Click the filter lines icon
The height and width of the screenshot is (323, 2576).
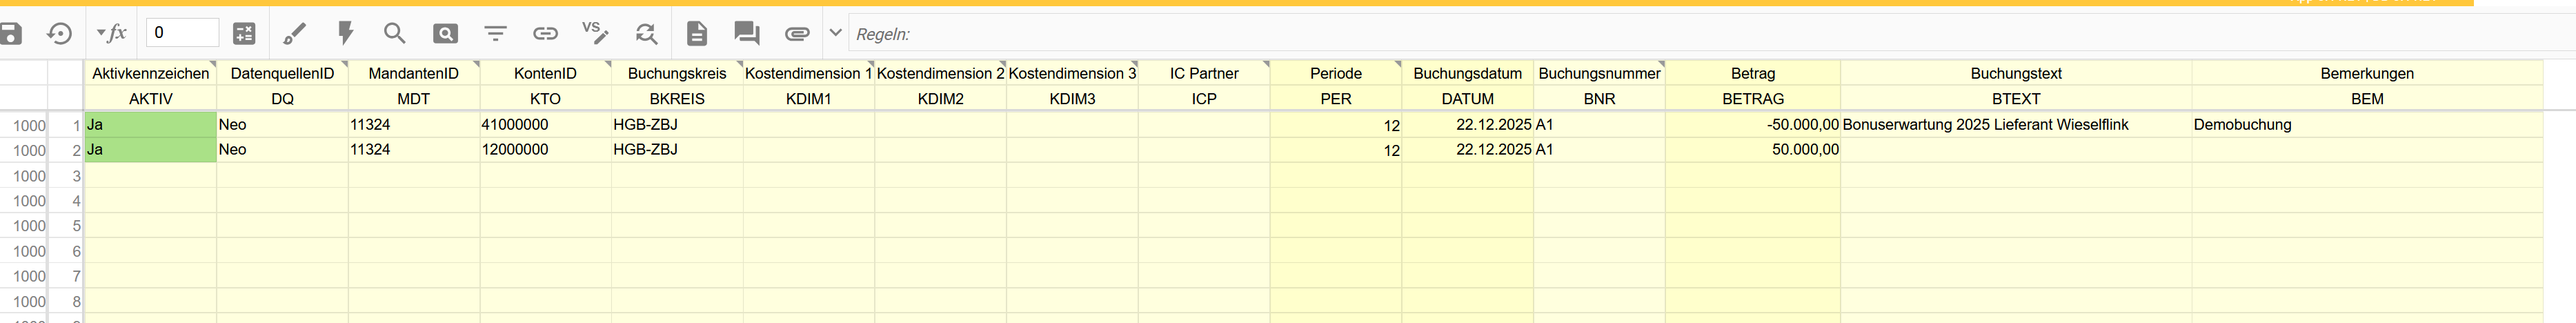pyautogui.click(x=495, y=34)
